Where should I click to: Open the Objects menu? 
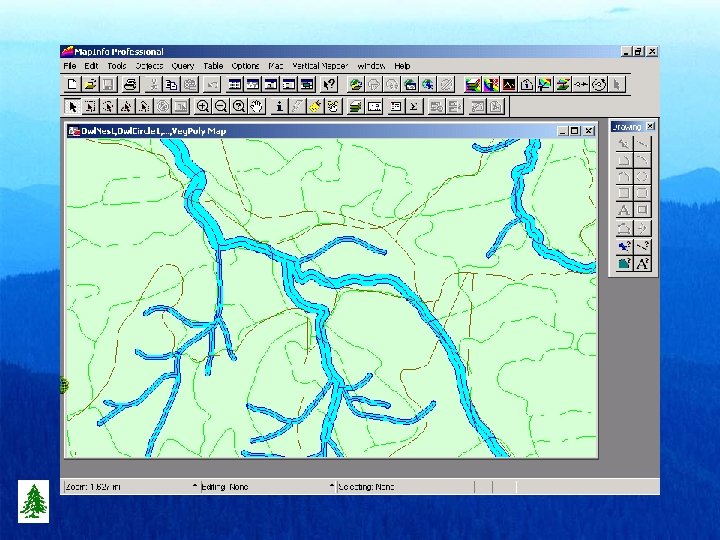(149, 66)
